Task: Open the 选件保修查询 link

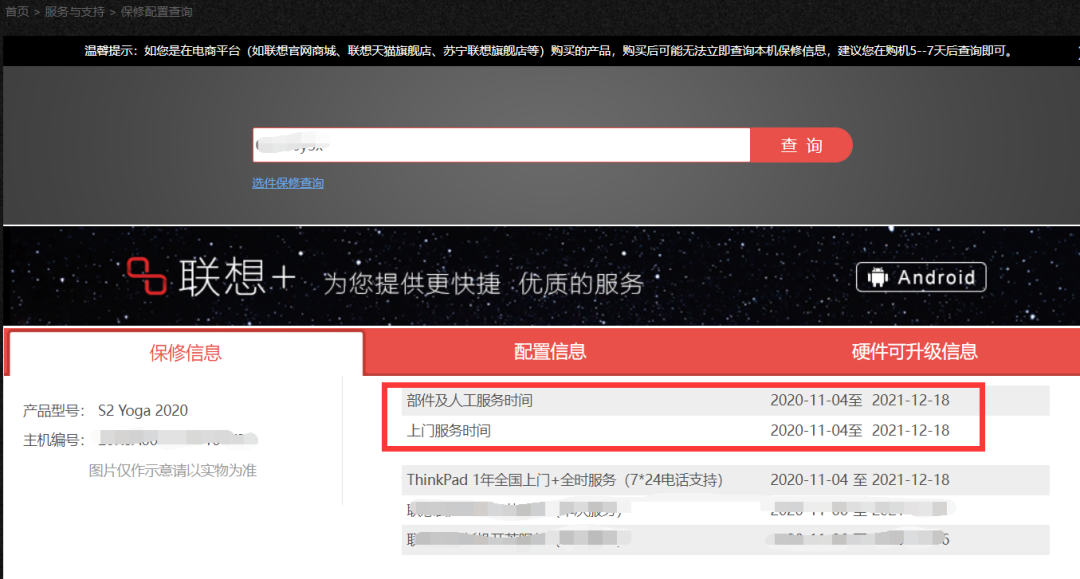Action: click(288, 182)
